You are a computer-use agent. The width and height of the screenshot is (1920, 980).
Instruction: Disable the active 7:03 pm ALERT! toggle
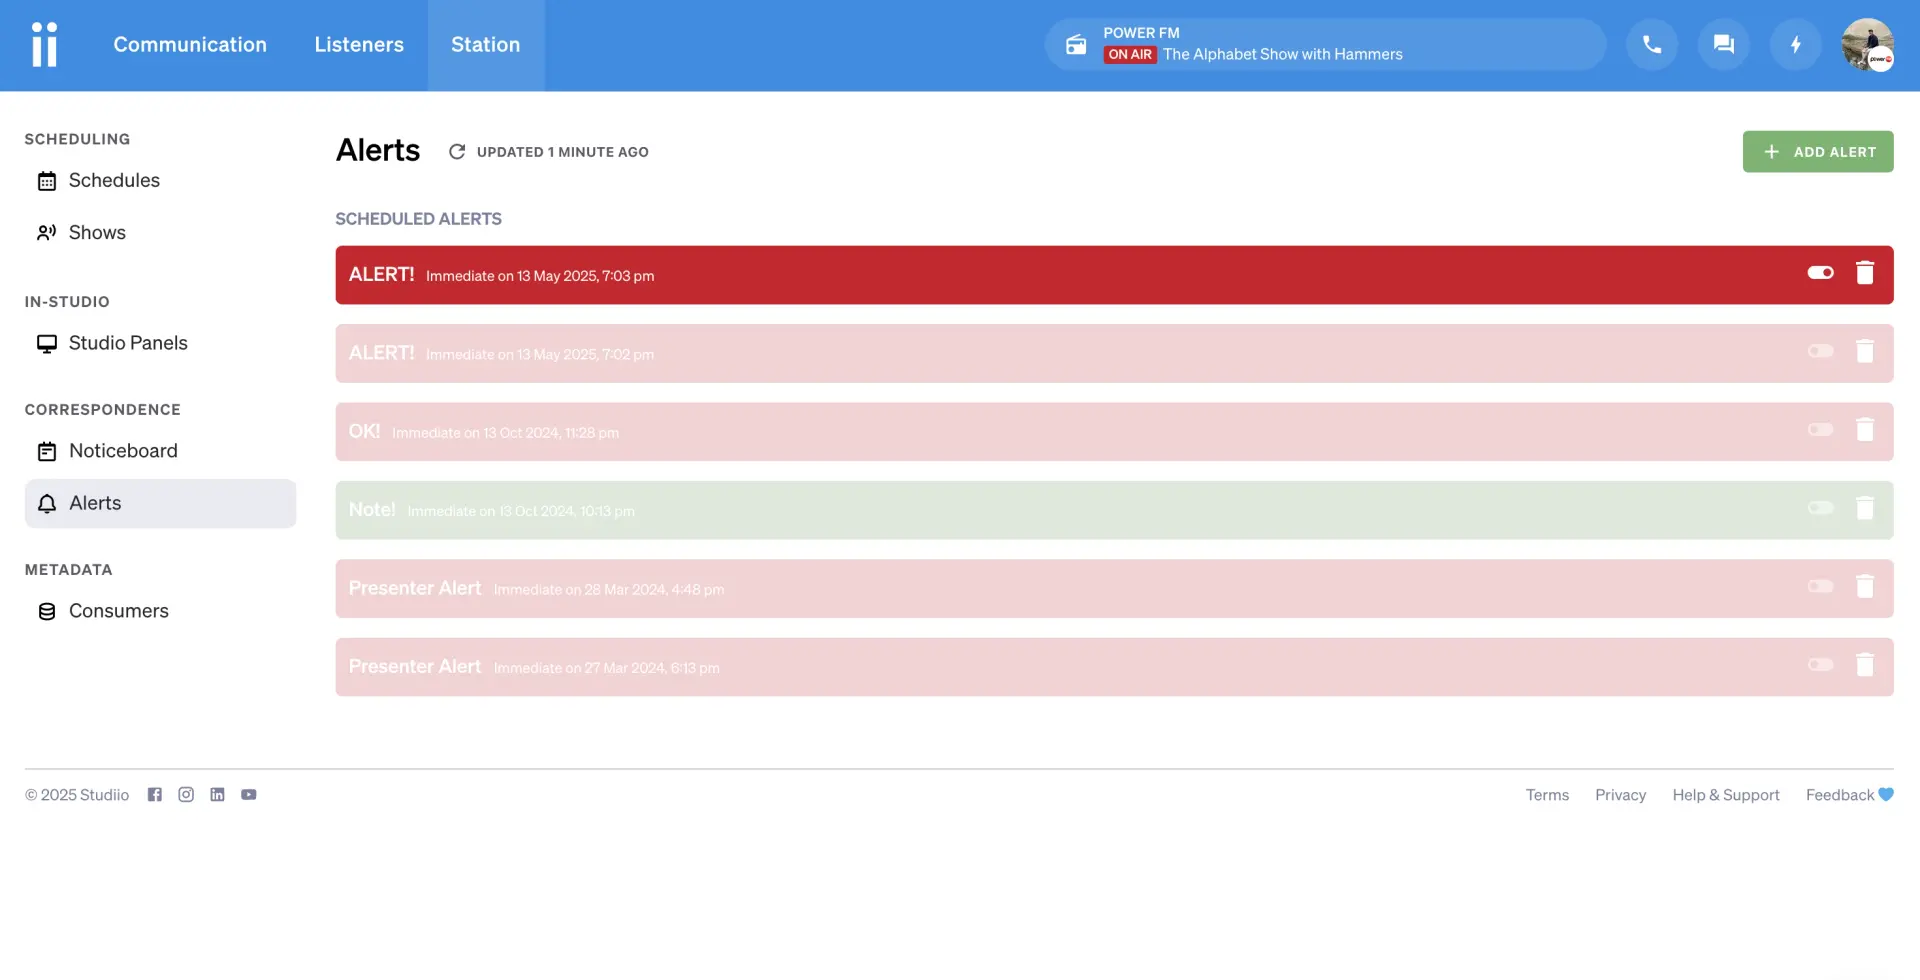click(x=1820, y=273)
